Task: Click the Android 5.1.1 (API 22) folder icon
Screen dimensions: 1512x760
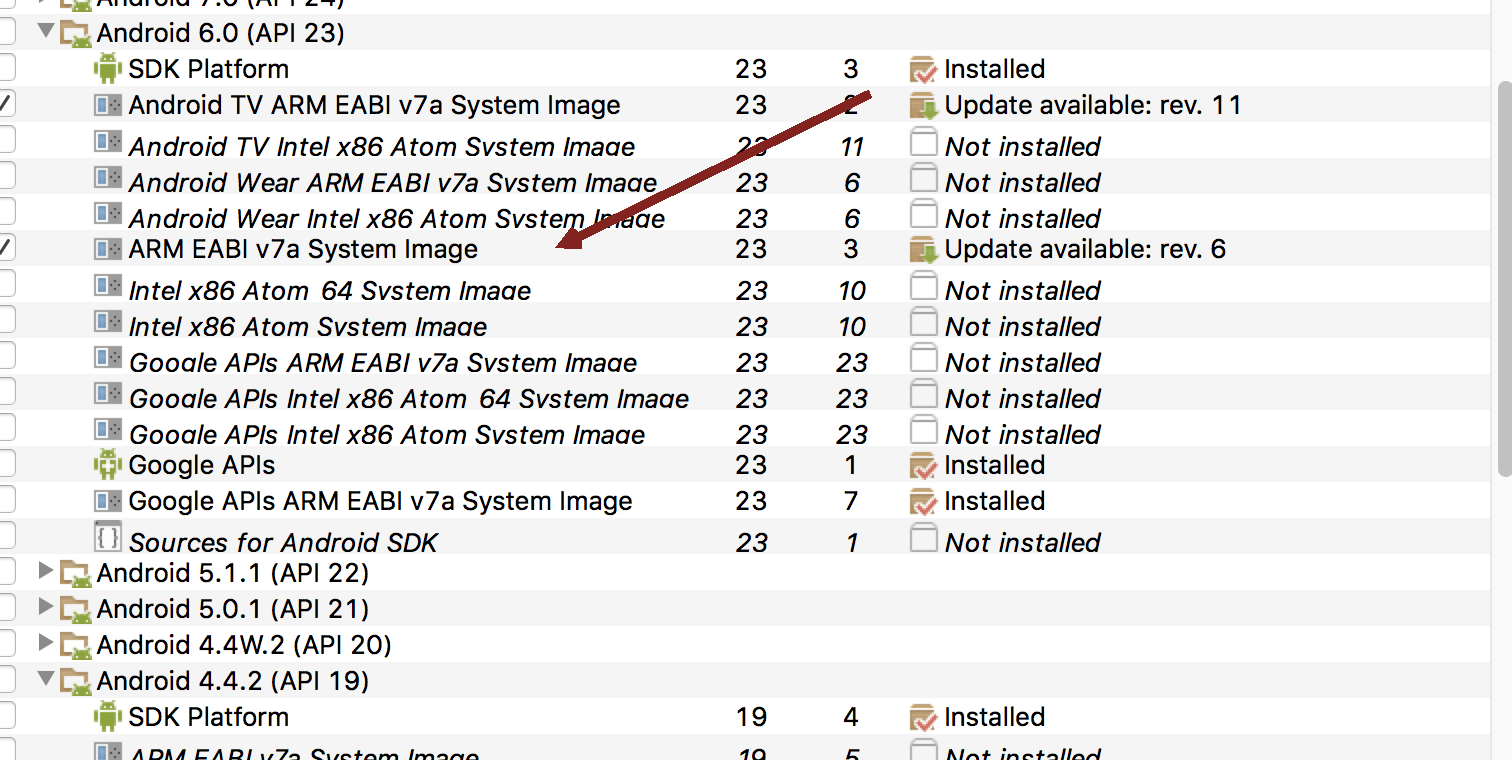Action: pos(75,573)
